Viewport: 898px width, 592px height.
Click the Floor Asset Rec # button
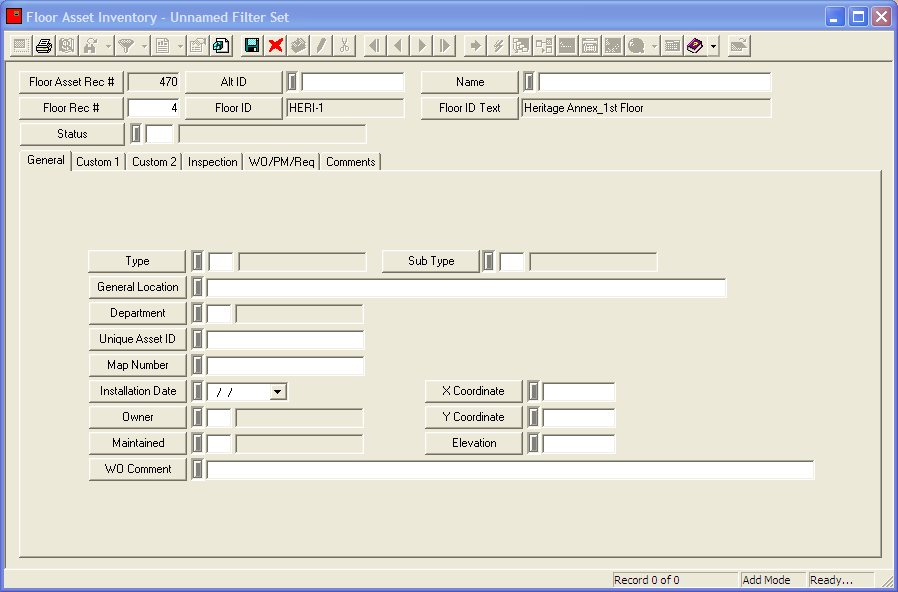pos(72,82)
